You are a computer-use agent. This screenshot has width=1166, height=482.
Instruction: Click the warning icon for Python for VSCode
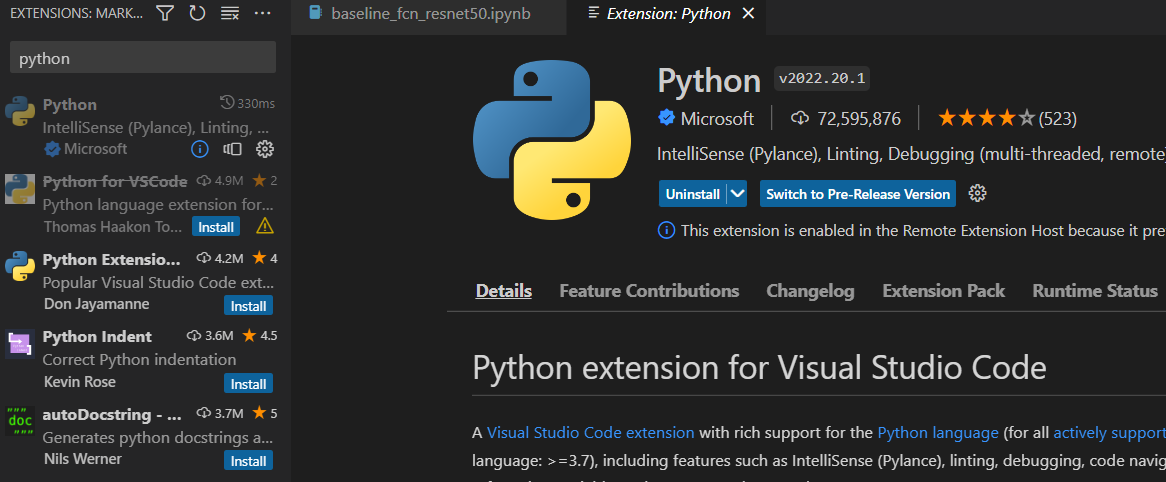(x=265, y=225)
